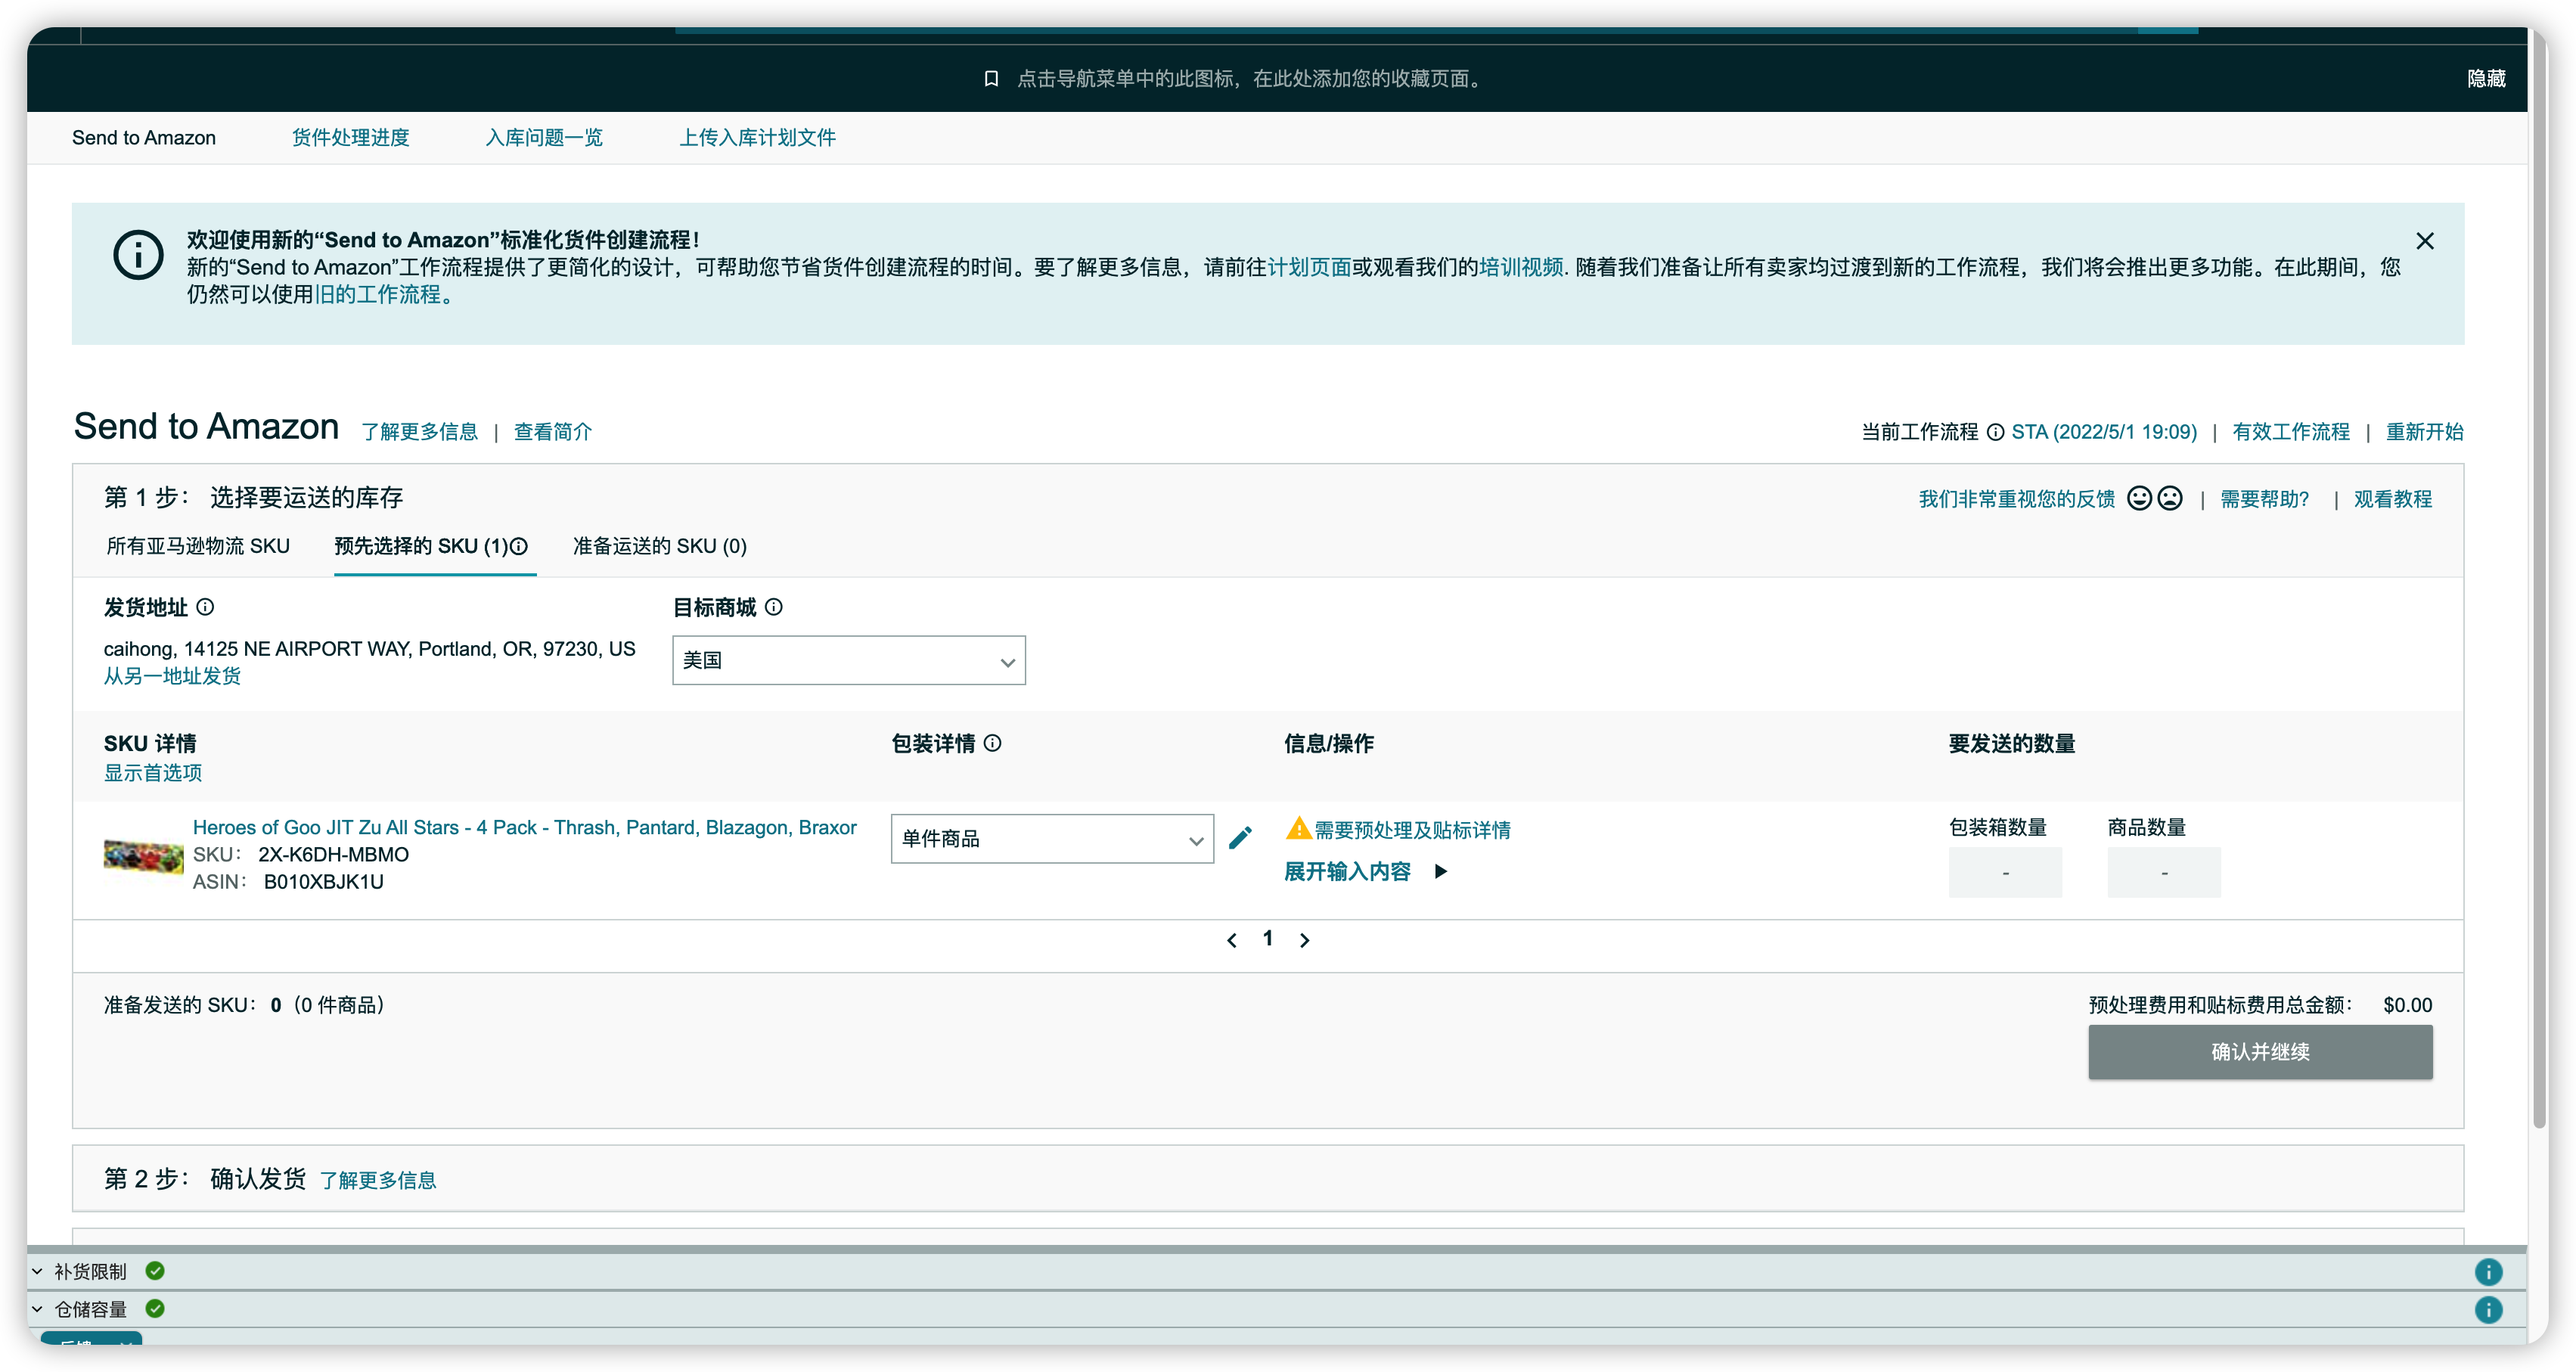Click page number 1 in pagination

pos(1268,938)
